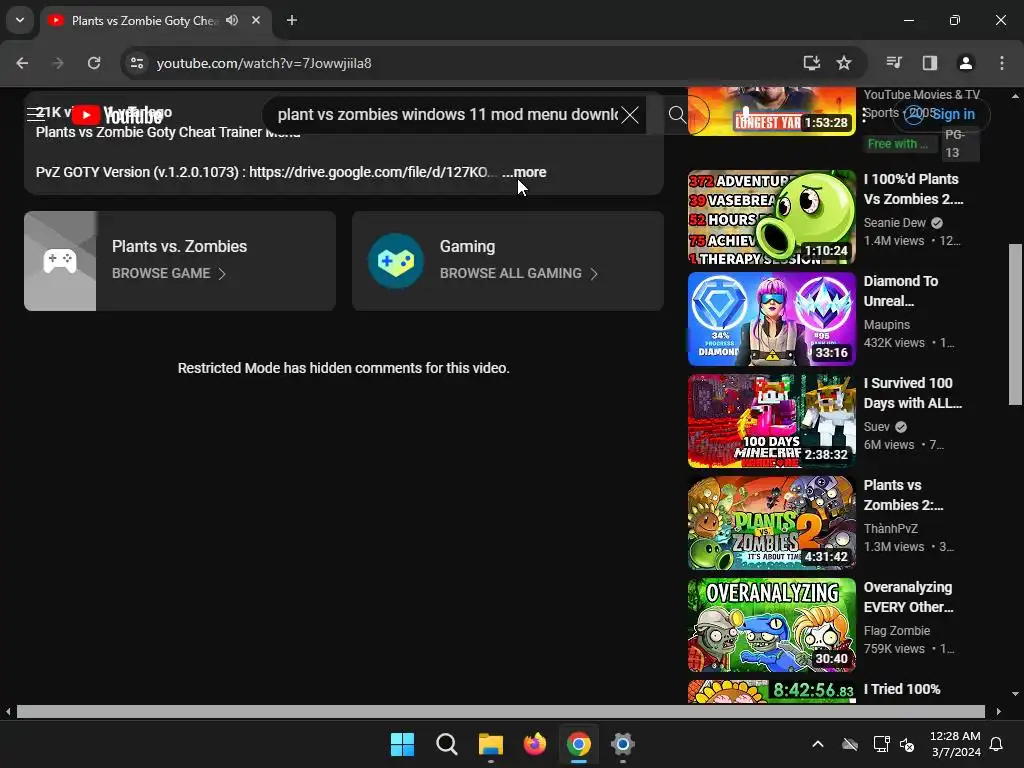Viewport: 1024px width, 768px height.
Task: Expand arrow next to BROWSE GAME
Action: 222,274
